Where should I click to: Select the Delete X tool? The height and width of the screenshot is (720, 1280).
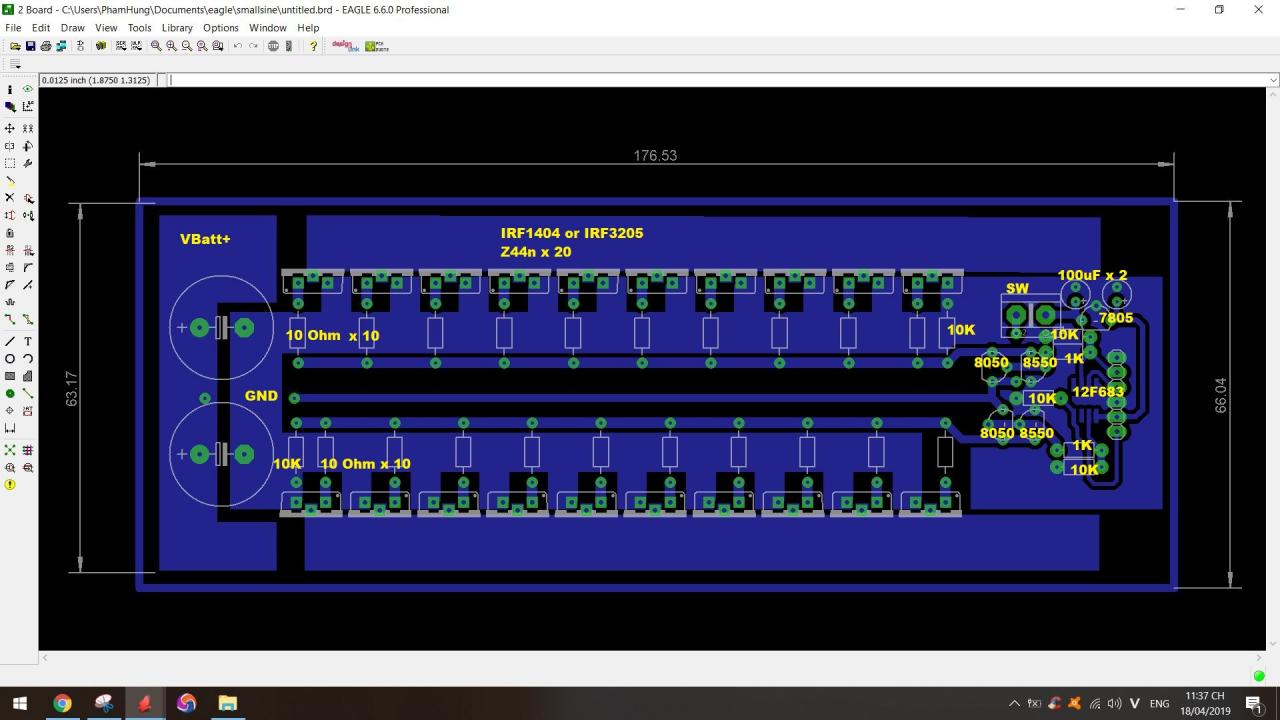[x=10, y=198]
